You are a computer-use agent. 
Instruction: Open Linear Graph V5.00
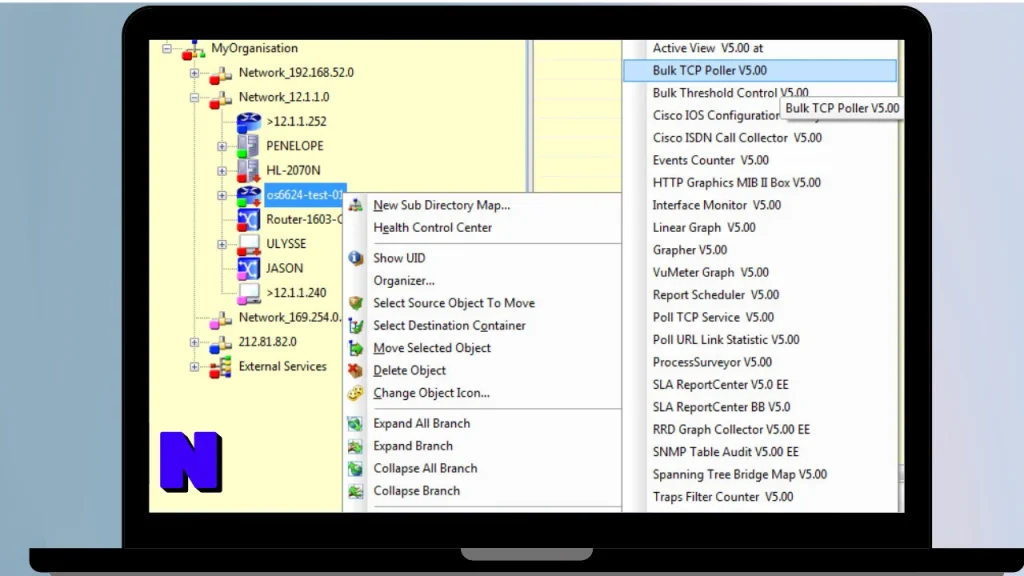[760, 228]
